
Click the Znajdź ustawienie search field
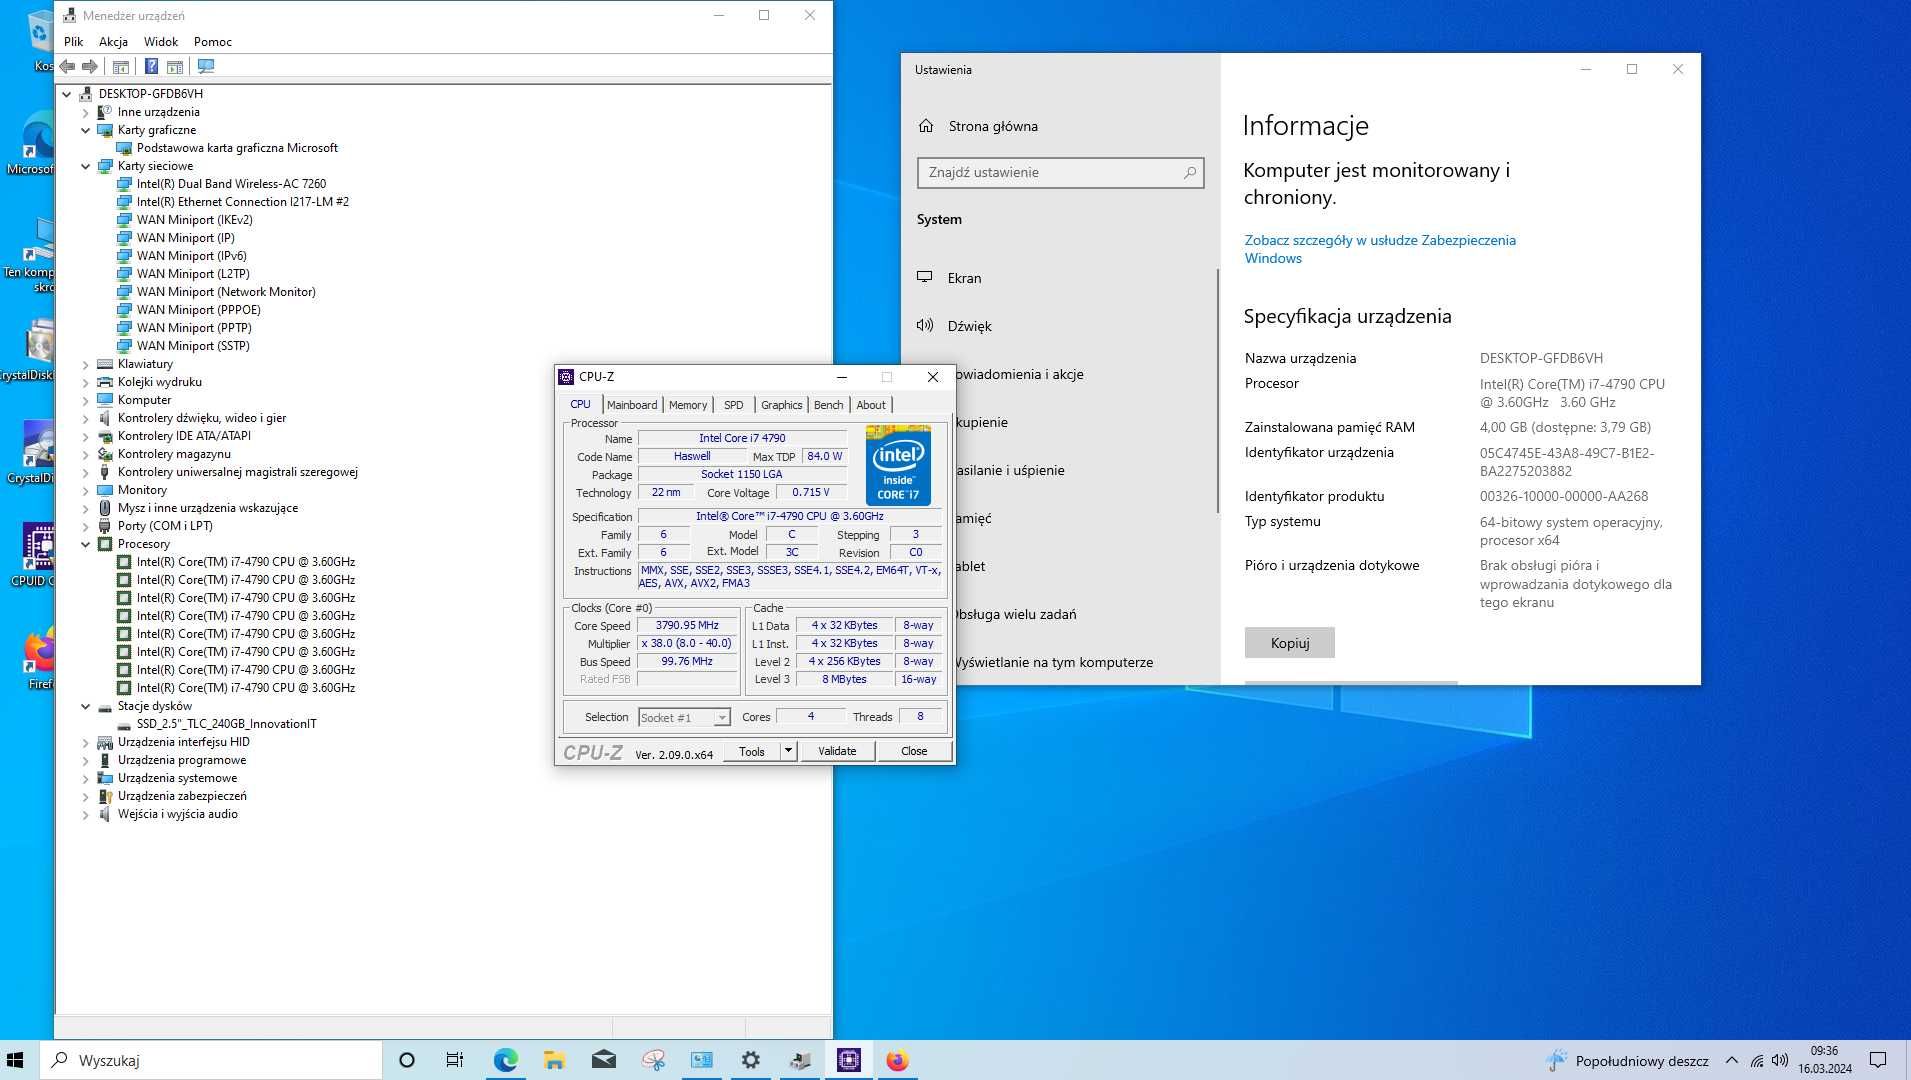tap(1060, 173)
